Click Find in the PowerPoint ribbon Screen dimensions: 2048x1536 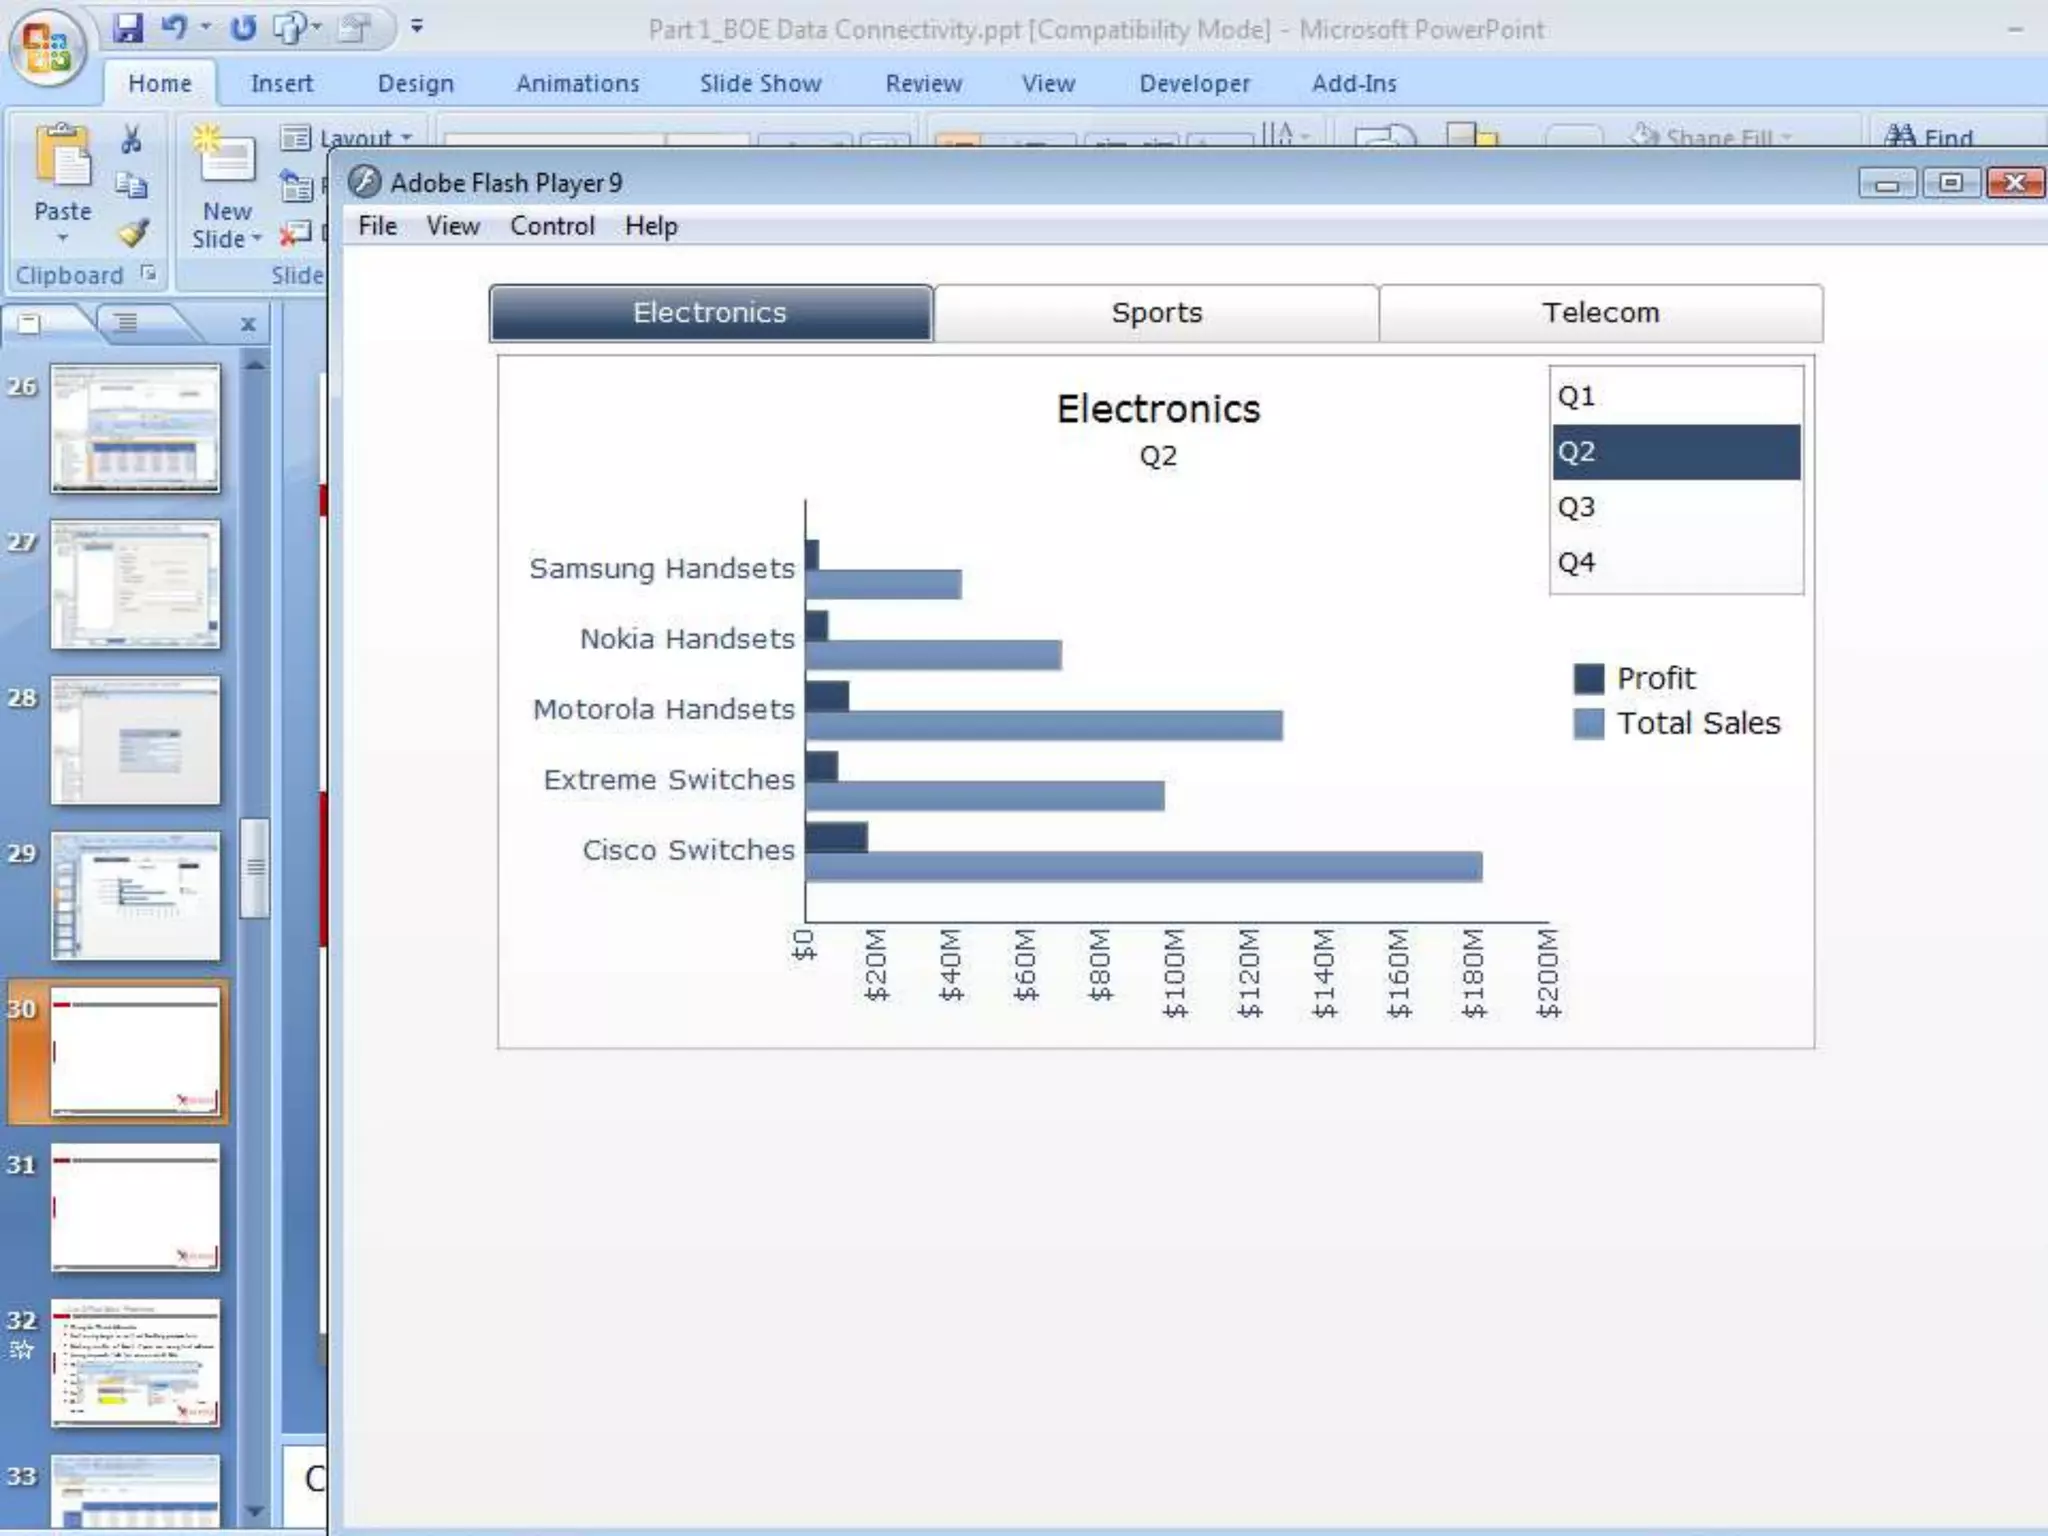pos(1929,137)
